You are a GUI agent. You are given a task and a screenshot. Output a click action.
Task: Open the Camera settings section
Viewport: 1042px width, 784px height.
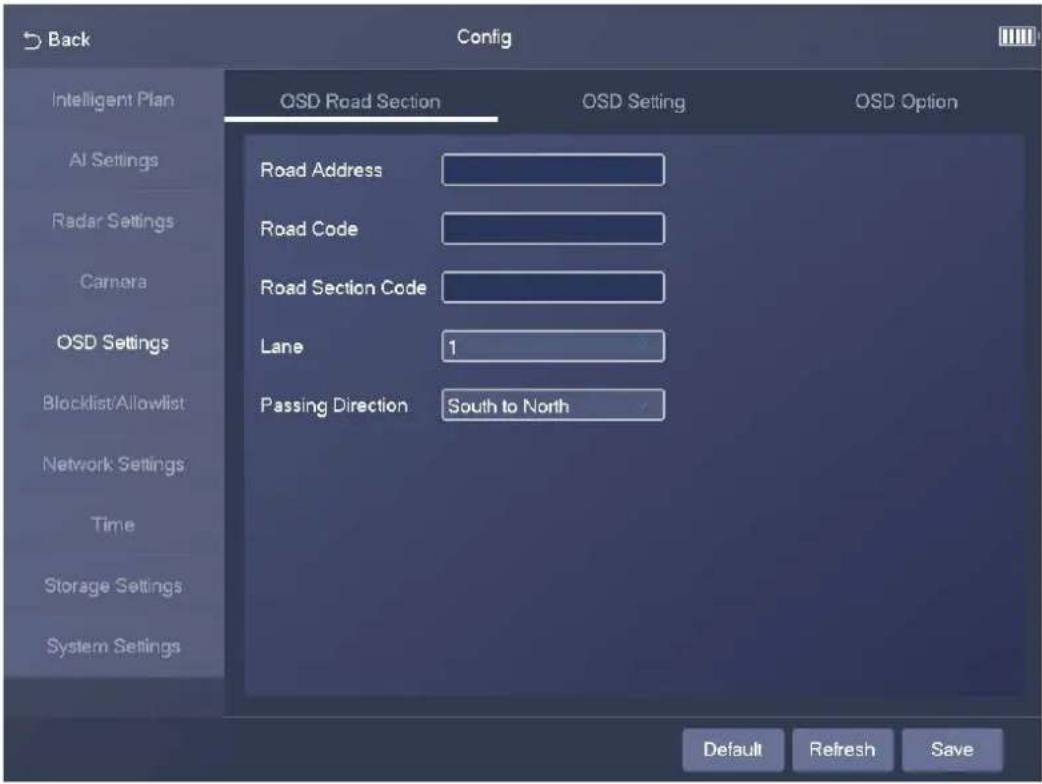coord(113,282)
